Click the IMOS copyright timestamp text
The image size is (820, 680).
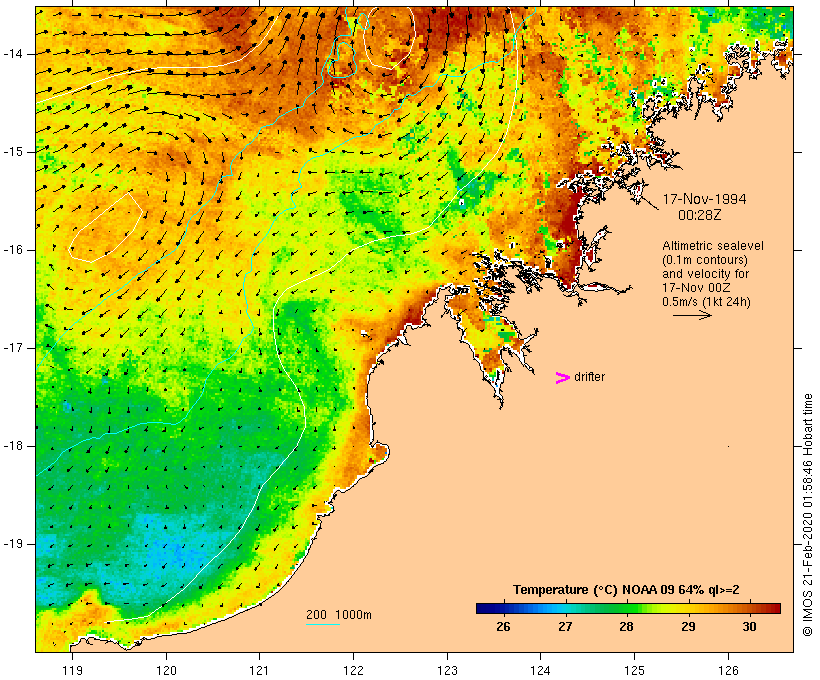(x=807, y=515)
